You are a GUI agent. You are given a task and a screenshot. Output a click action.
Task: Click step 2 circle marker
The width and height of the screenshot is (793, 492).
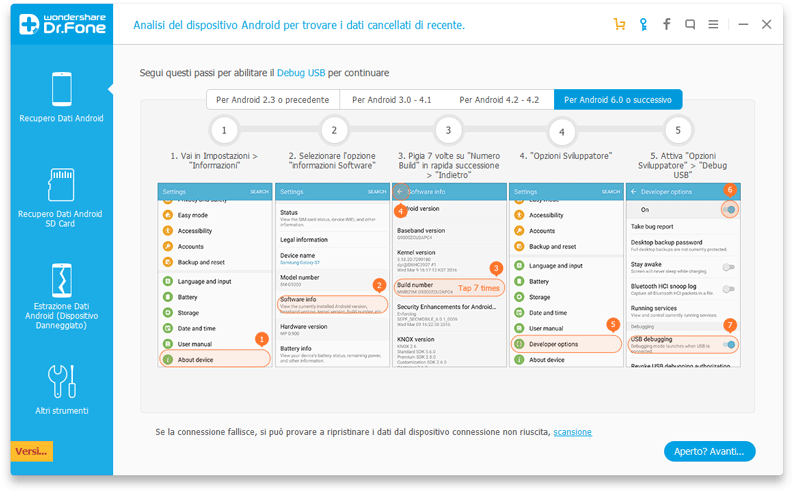pyautogui.click(x=334, y=130)
